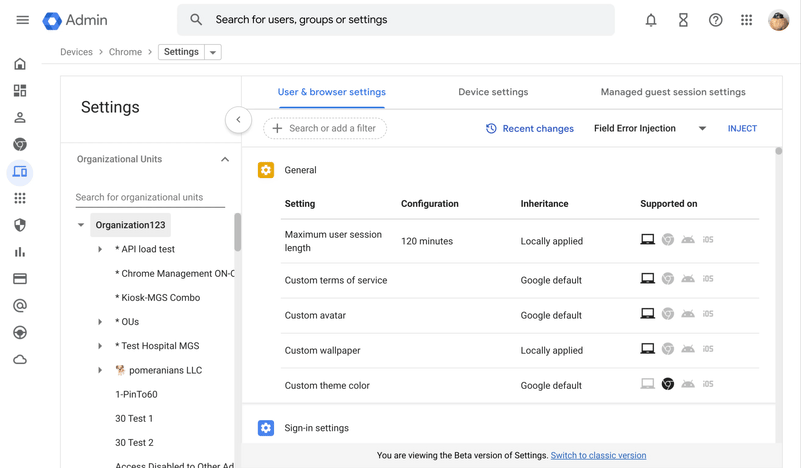Image resolution: width=801 pixels, height=468 pixels.
Task: Open the help question mark icon
Action: point(715,20)
